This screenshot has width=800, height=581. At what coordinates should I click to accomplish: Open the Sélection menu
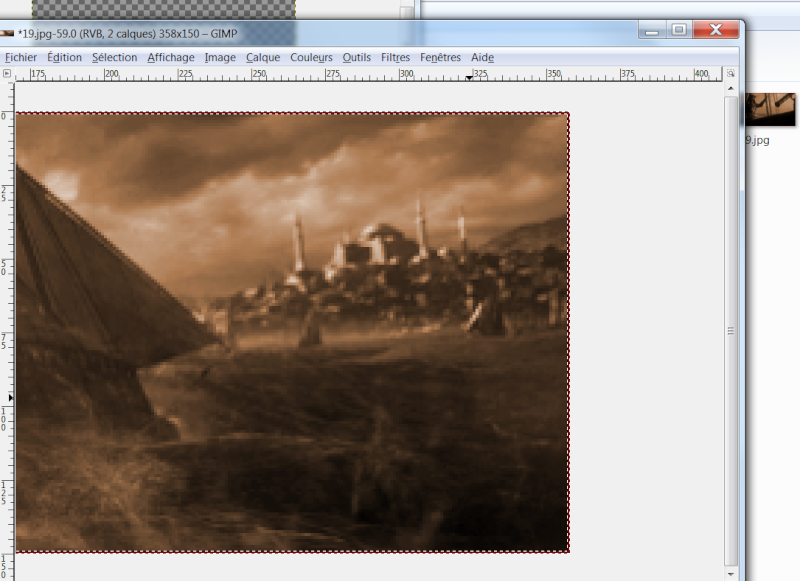coord(114,57)
